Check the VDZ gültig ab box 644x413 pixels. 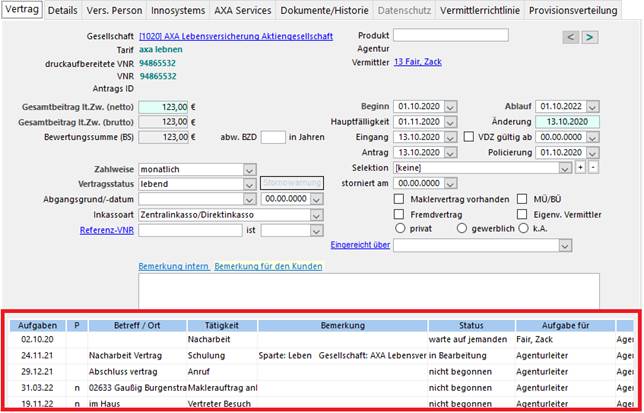tap(471, 137)
